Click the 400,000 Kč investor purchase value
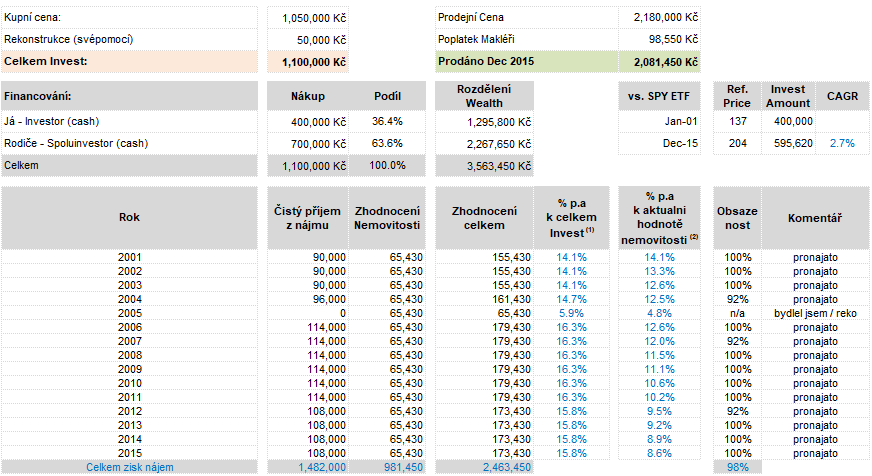 point(308,122)
